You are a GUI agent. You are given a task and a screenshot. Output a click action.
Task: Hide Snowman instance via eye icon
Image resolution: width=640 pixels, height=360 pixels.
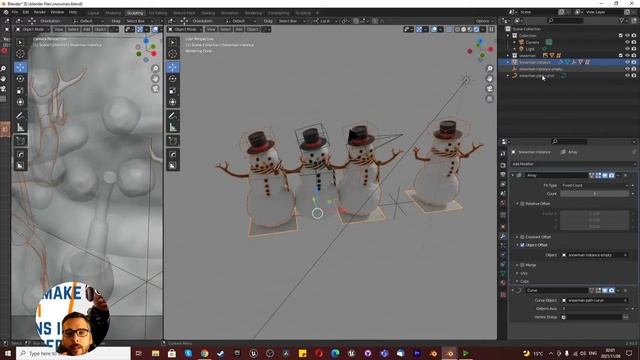tap(627, 62)
